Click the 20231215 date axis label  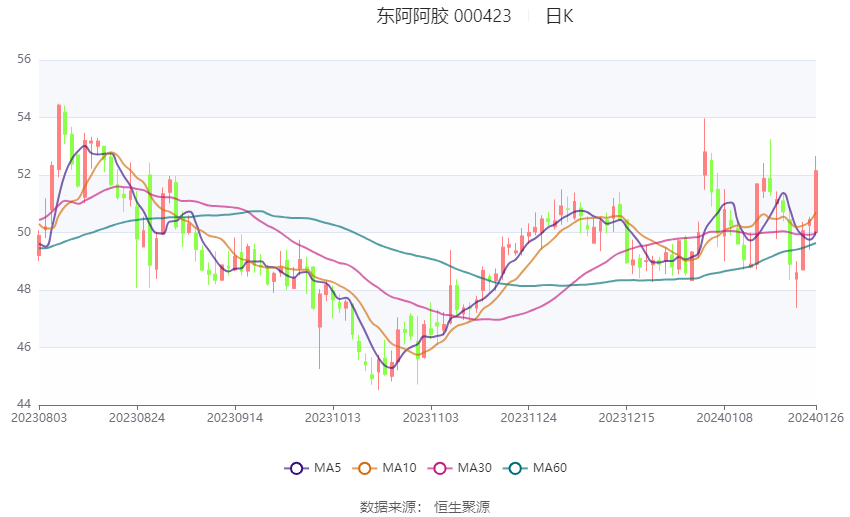[626, 418]
